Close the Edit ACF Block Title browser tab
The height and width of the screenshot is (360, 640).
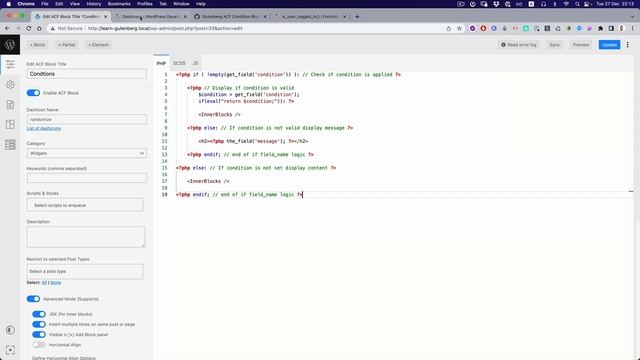[105, 17]
